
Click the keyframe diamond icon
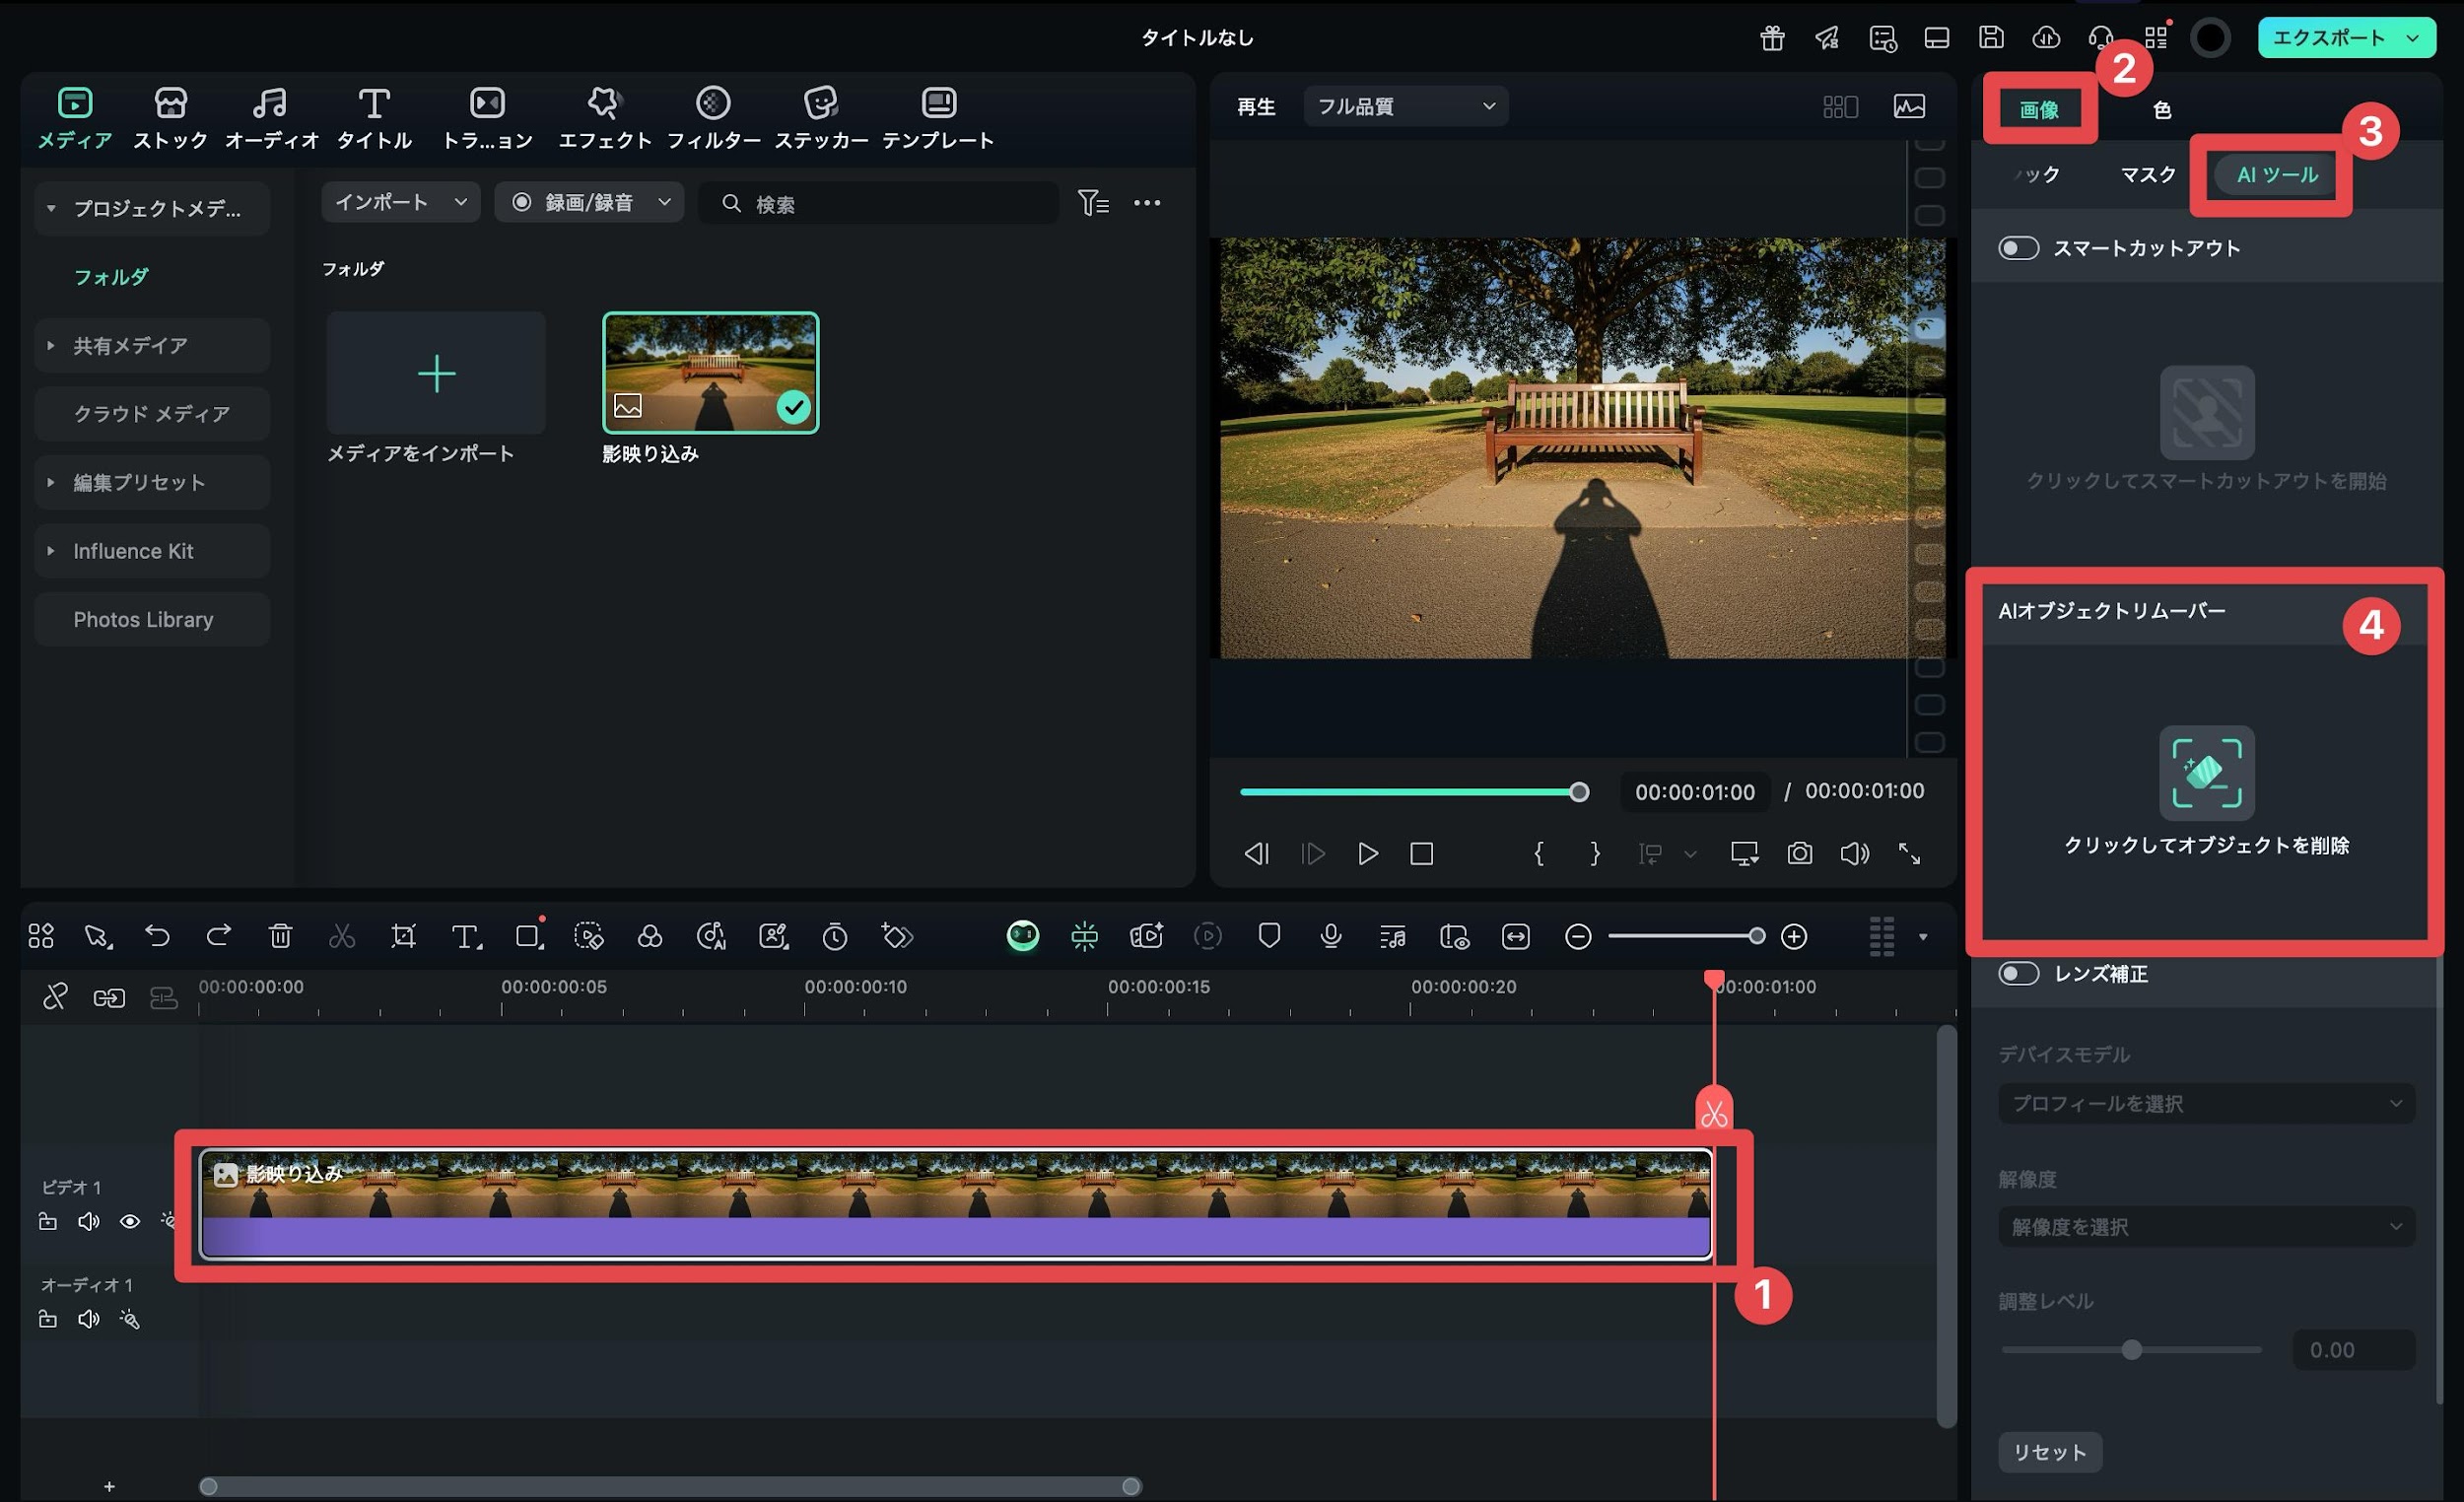pos(897,936)
